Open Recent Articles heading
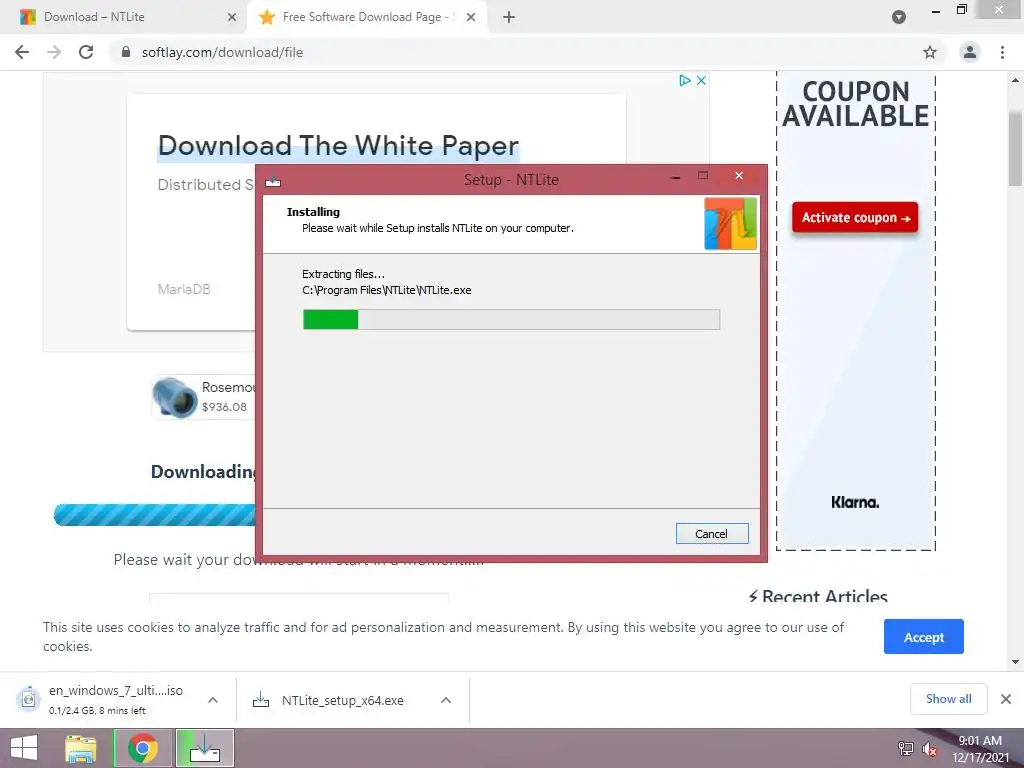The image size is (1024, 768). click(x=818, y=596)
